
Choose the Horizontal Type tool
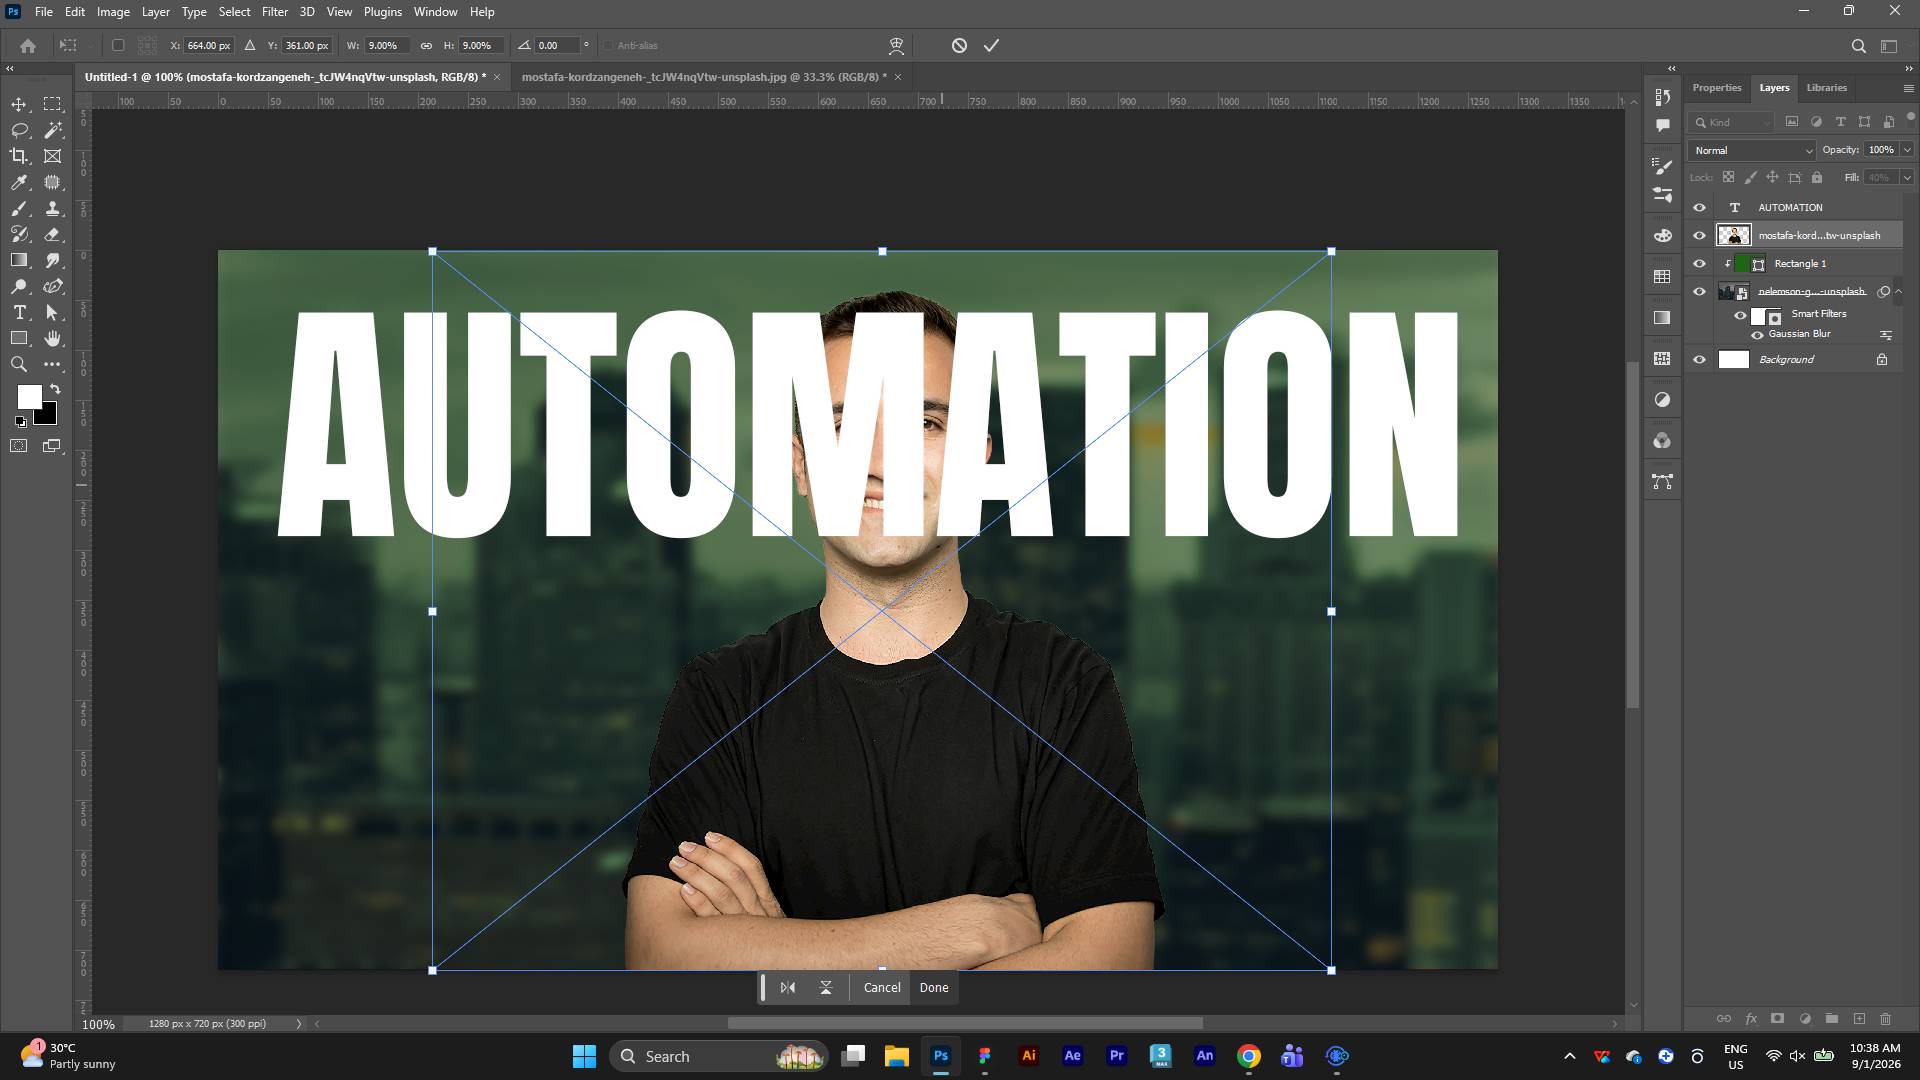tap(19, 312)
